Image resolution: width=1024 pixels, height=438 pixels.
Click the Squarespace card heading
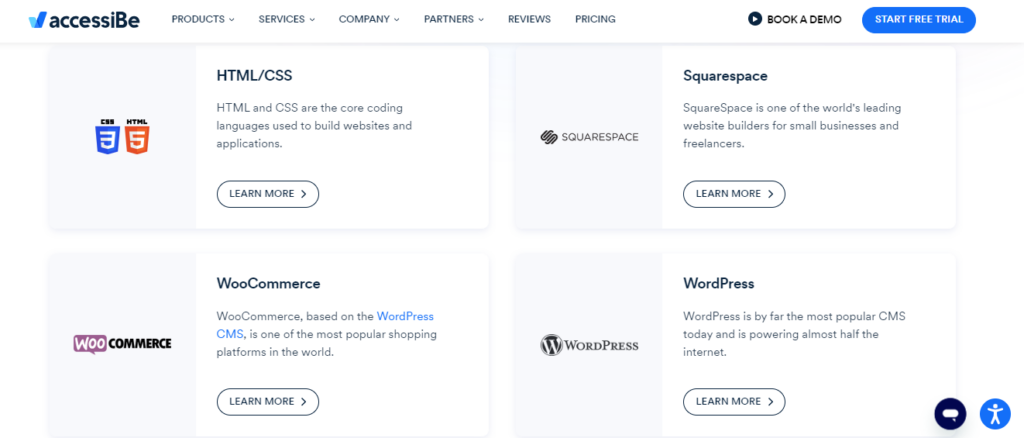click(x=725, y=76)
